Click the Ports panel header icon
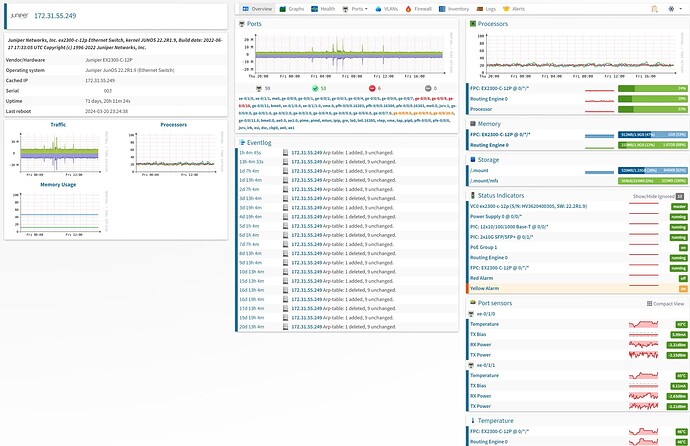 [x=242, y=24]
